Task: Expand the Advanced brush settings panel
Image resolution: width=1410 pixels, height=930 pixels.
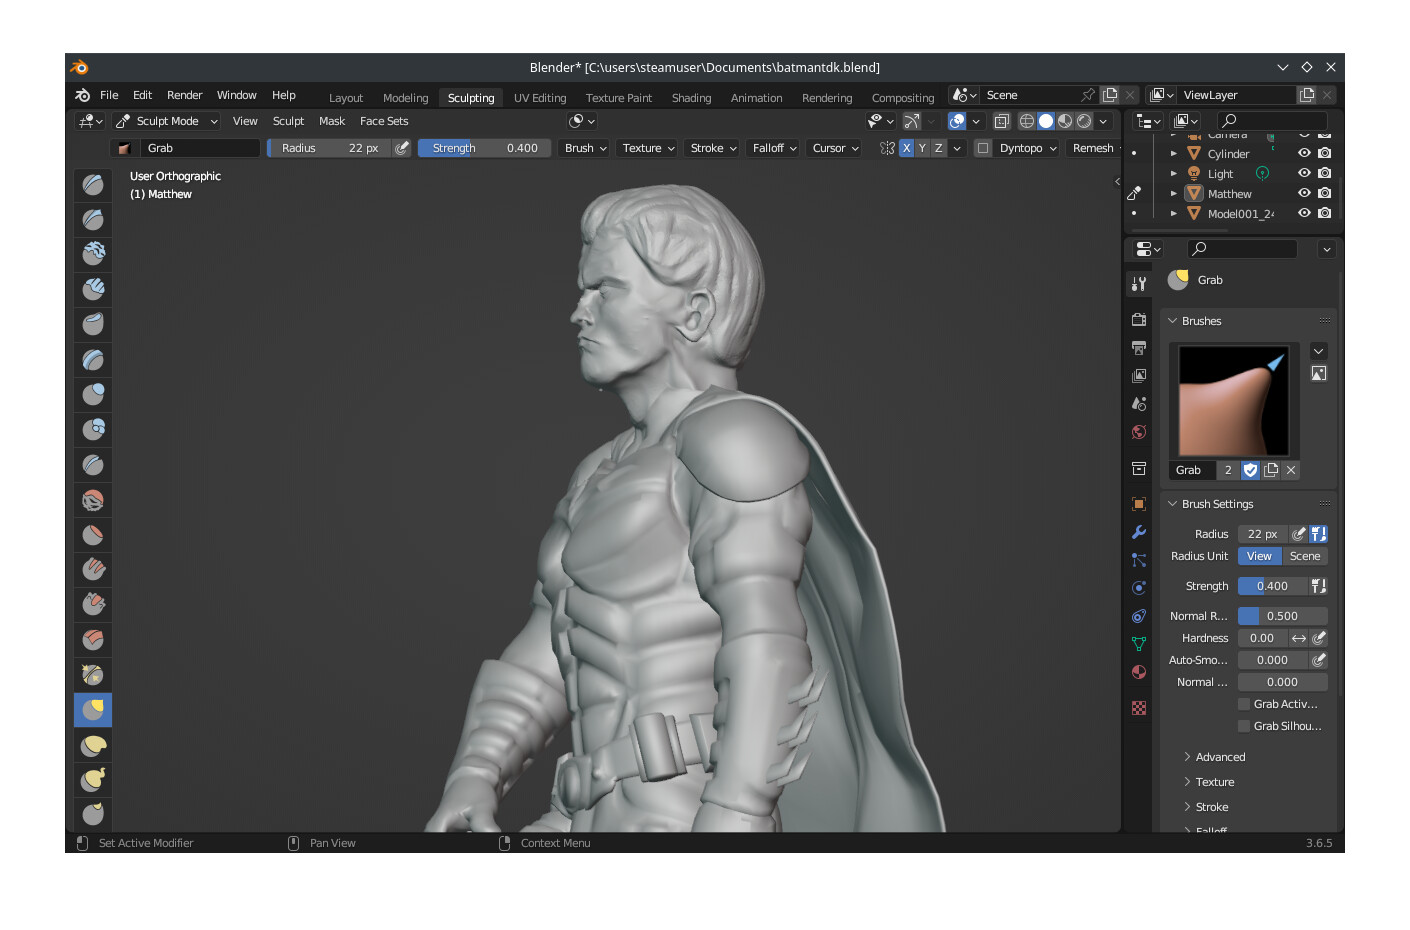Action: point(1220,757)
